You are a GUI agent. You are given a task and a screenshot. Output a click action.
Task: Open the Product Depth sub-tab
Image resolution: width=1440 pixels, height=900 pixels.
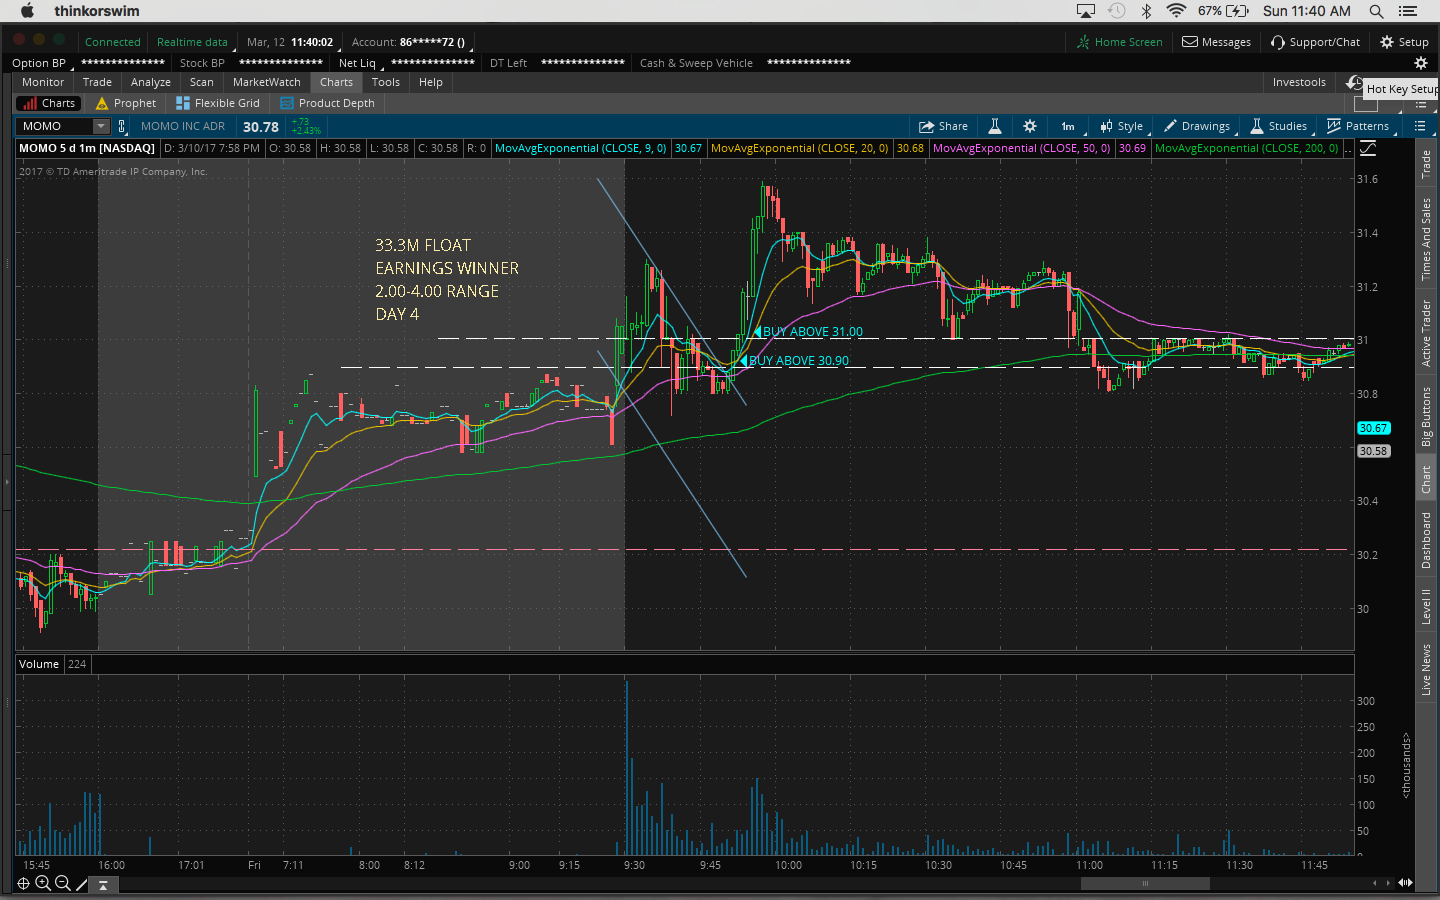pyautogui.click(x=328, y=103)
